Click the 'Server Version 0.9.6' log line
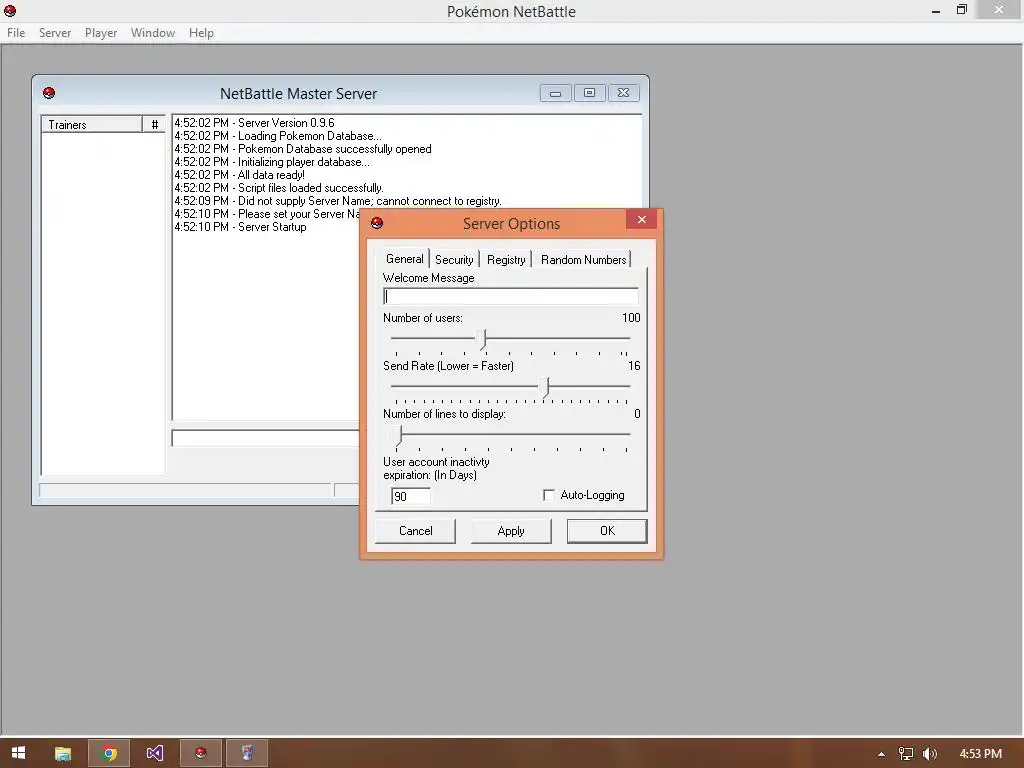Image resolution: width=1024 pixels, height=768 pixels. (255, 123)
